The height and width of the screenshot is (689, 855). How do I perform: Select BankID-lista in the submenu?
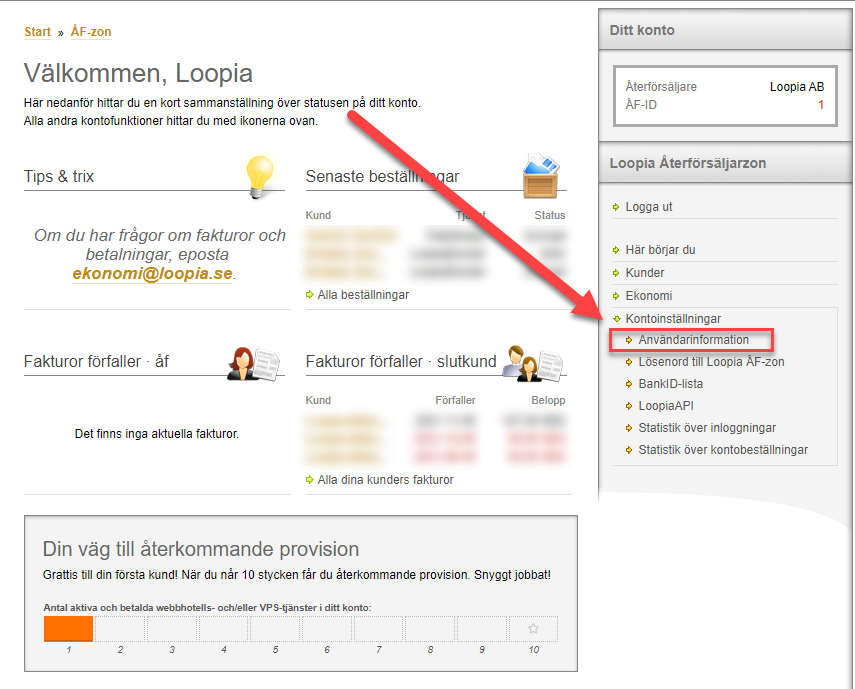pos(671,384)
